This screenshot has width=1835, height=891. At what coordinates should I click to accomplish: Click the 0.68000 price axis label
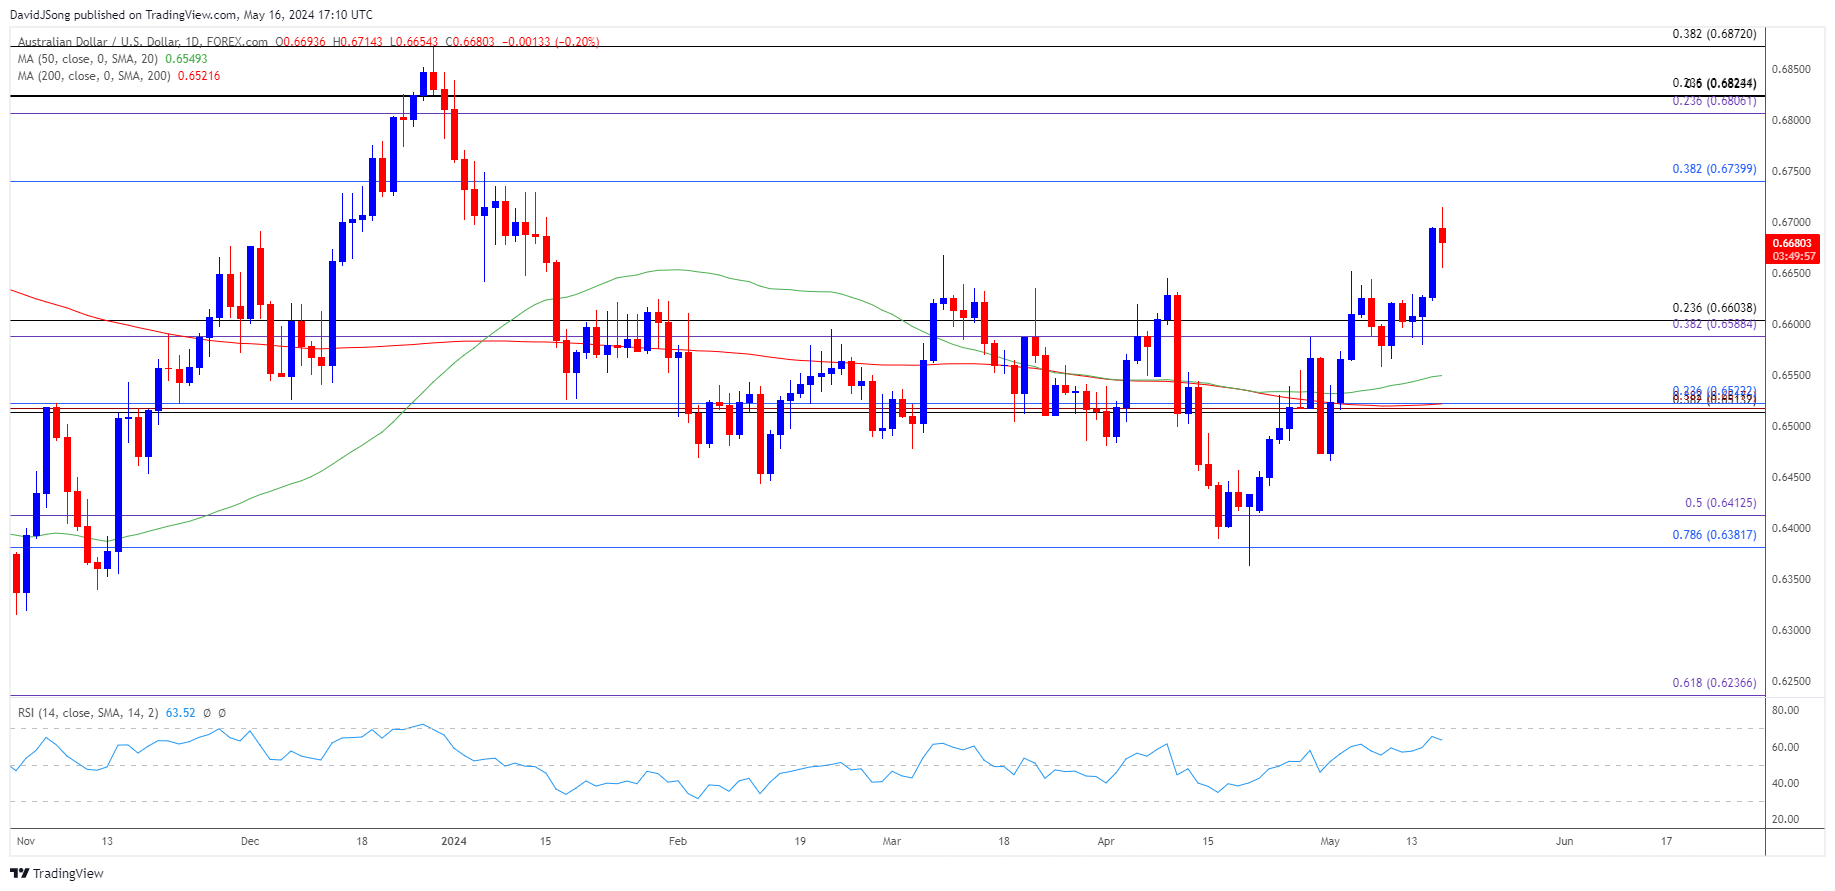pyautogui.click(x=1791, y=120)
